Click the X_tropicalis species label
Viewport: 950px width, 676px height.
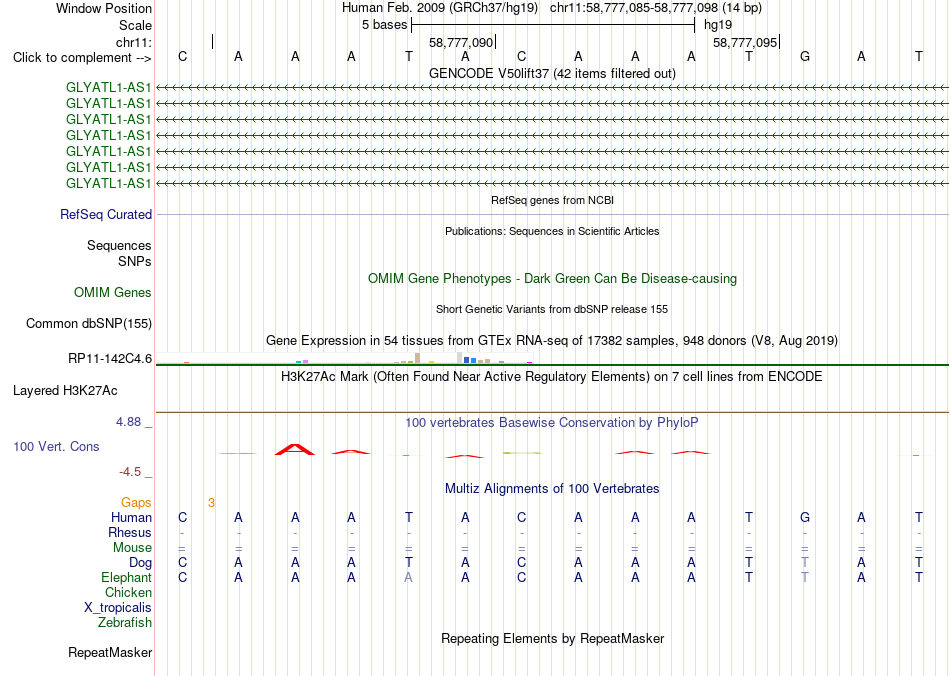pos(118,608)
